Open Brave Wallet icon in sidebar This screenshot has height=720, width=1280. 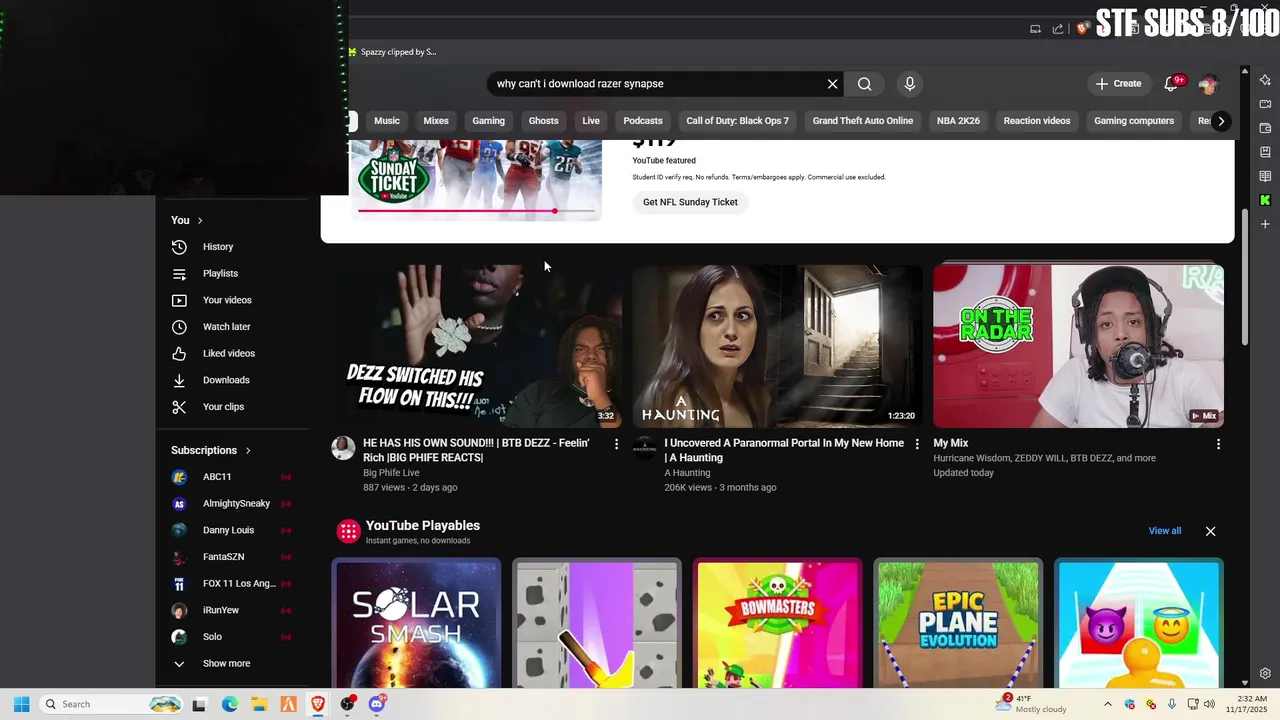(1265, 128)
